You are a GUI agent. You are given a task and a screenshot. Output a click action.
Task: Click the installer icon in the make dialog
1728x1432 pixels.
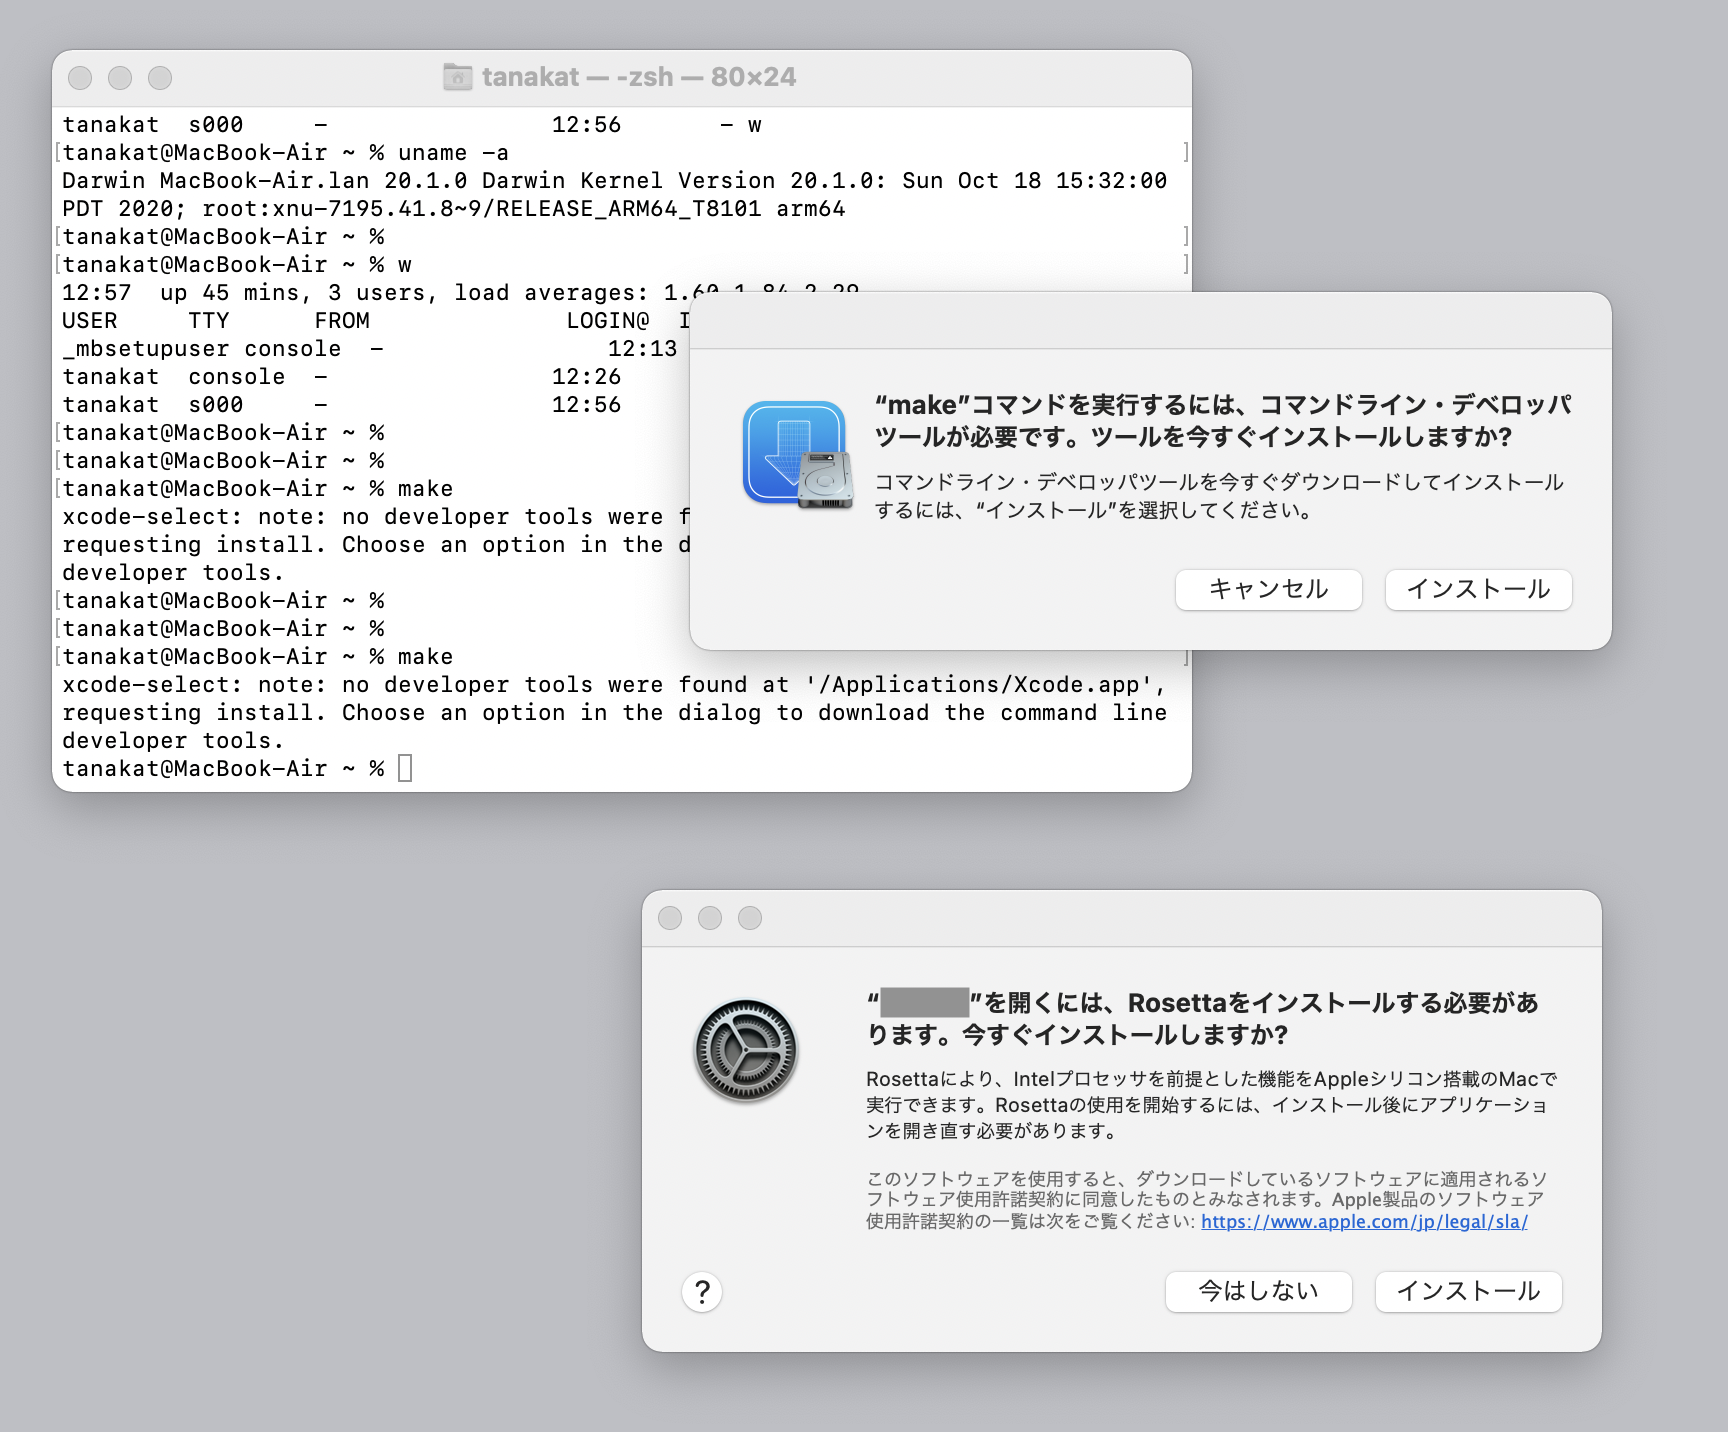pos(798,455)
